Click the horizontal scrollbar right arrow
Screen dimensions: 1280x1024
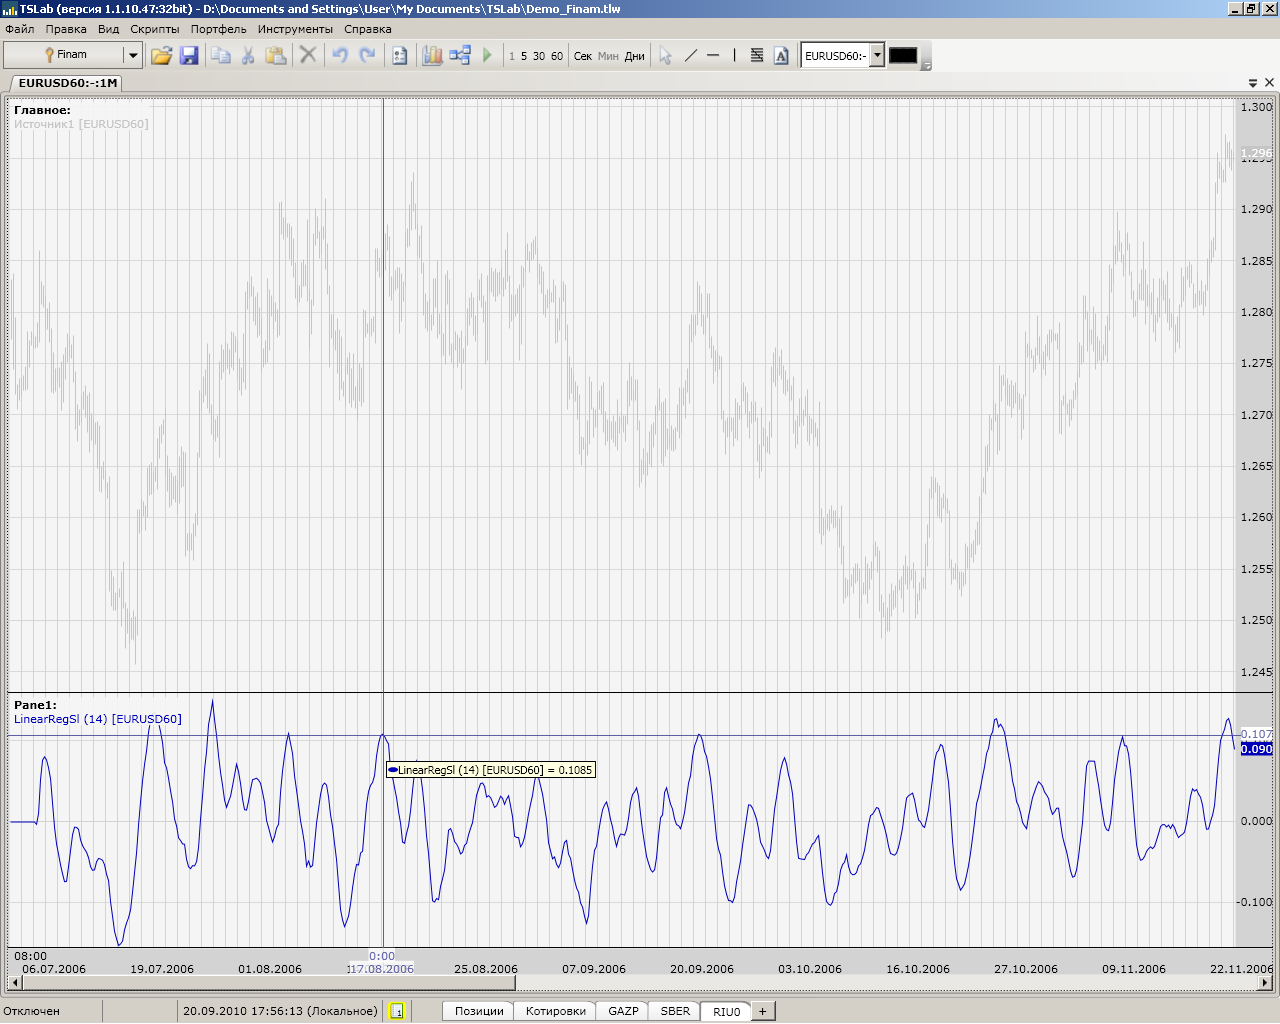tap(1265, 983)
